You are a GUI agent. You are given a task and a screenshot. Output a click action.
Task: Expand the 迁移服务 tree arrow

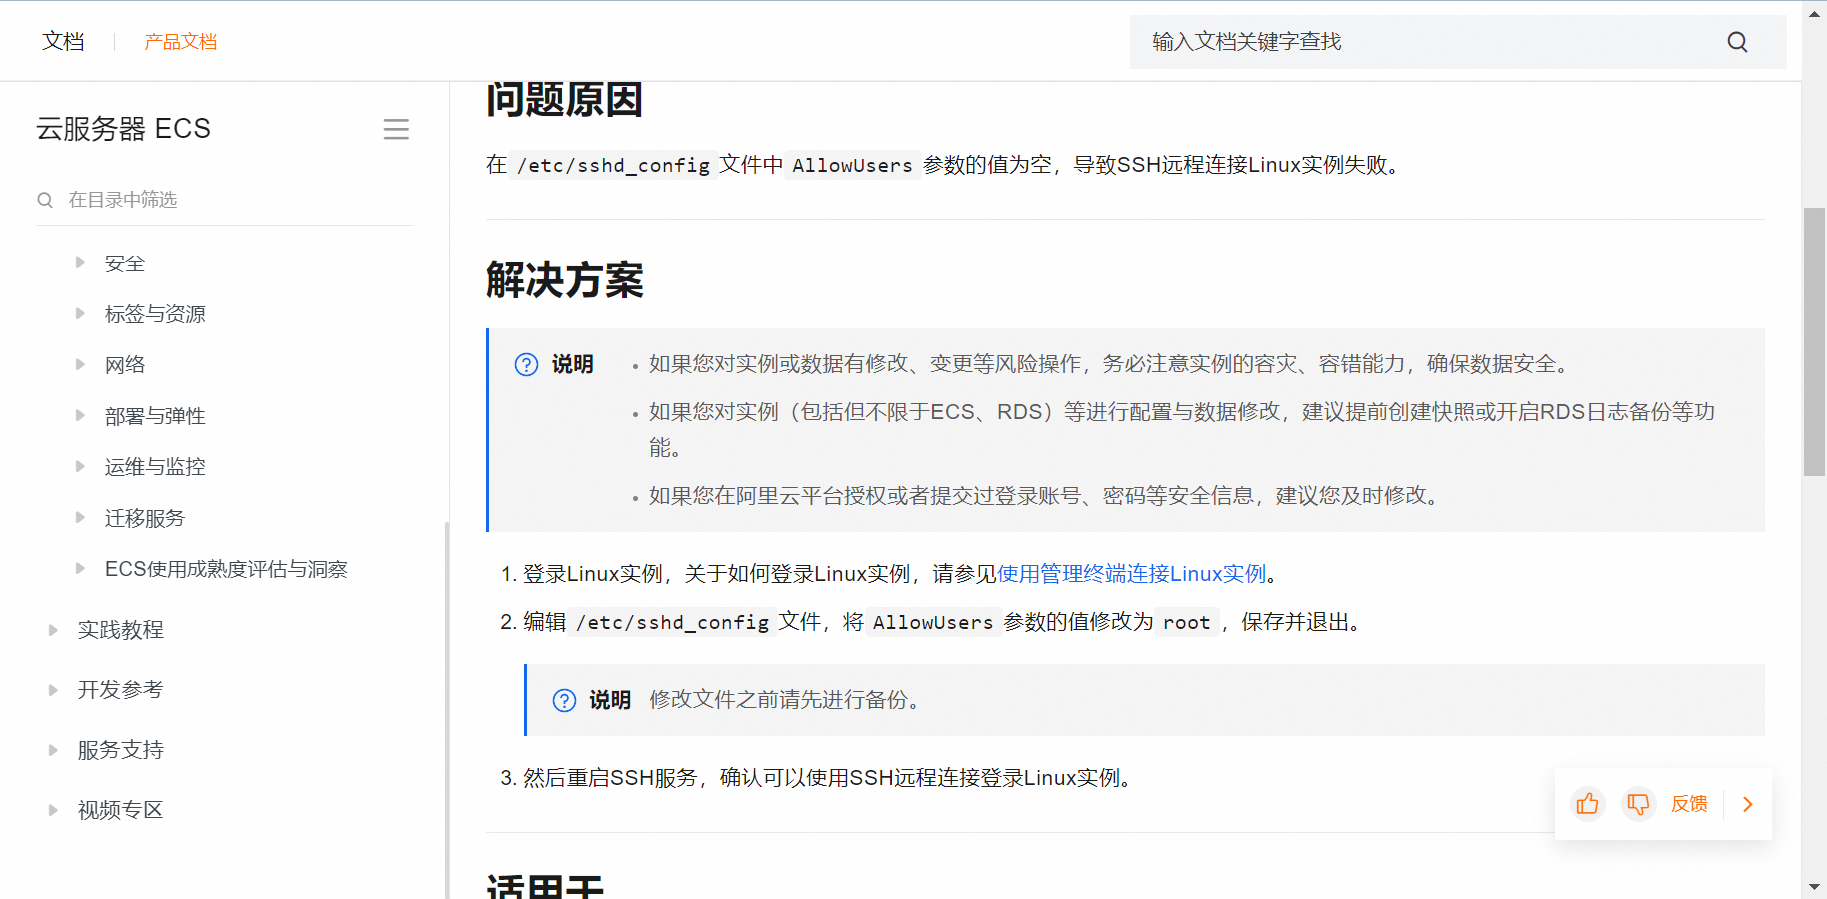pyautogui.click(x=80, y=518)
